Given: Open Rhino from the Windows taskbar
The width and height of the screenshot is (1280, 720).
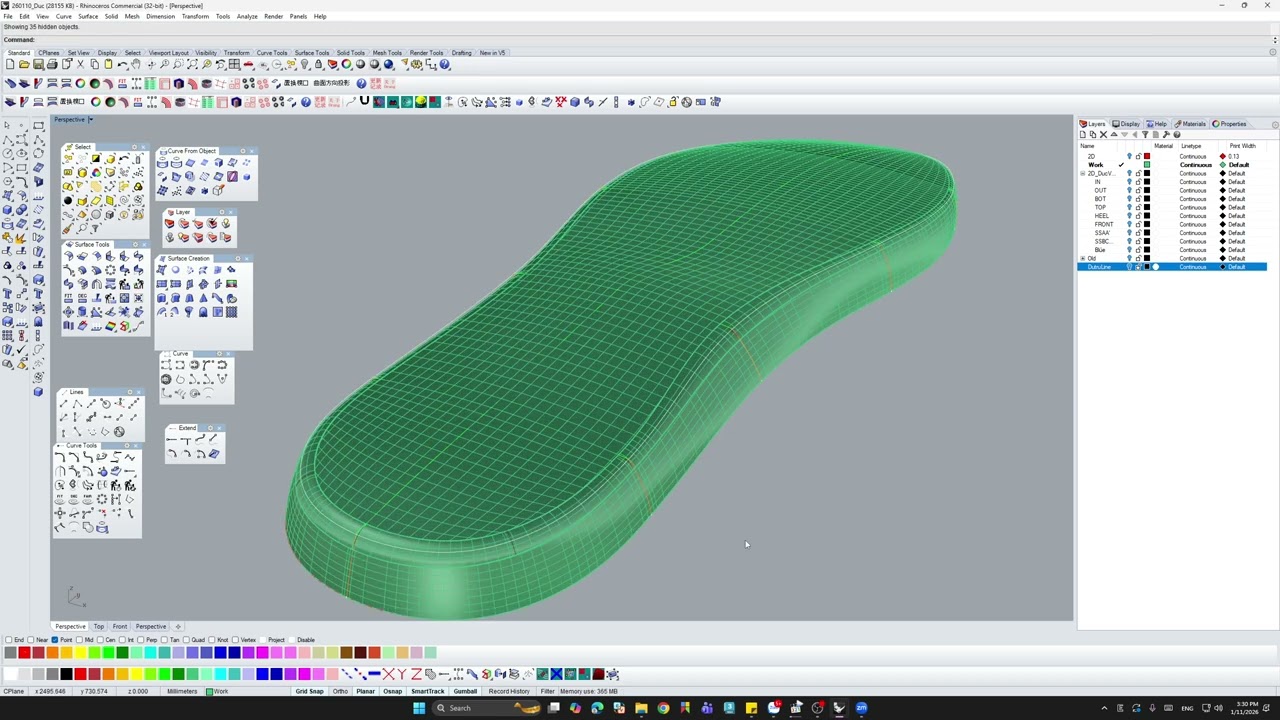Looking at the screenshot, I should tap(839, 708).
